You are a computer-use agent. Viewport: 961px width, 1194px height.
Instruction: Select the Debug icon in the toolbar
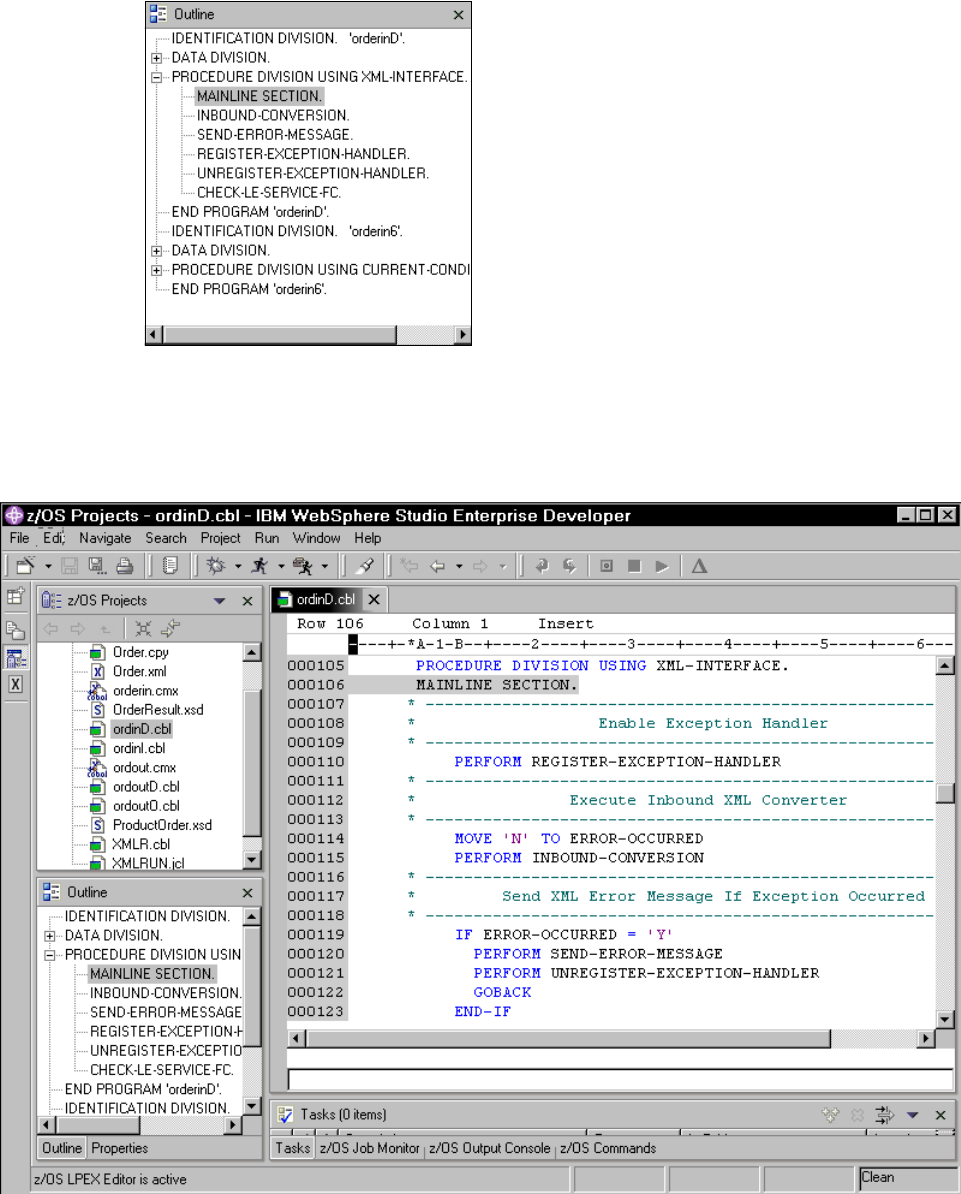click(216, 566)
